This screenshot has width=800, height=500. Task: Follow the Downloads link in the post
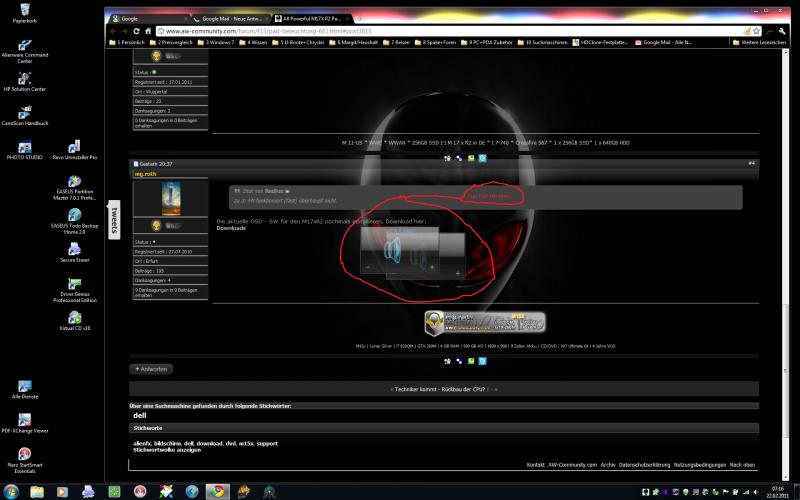pos(231,228)
